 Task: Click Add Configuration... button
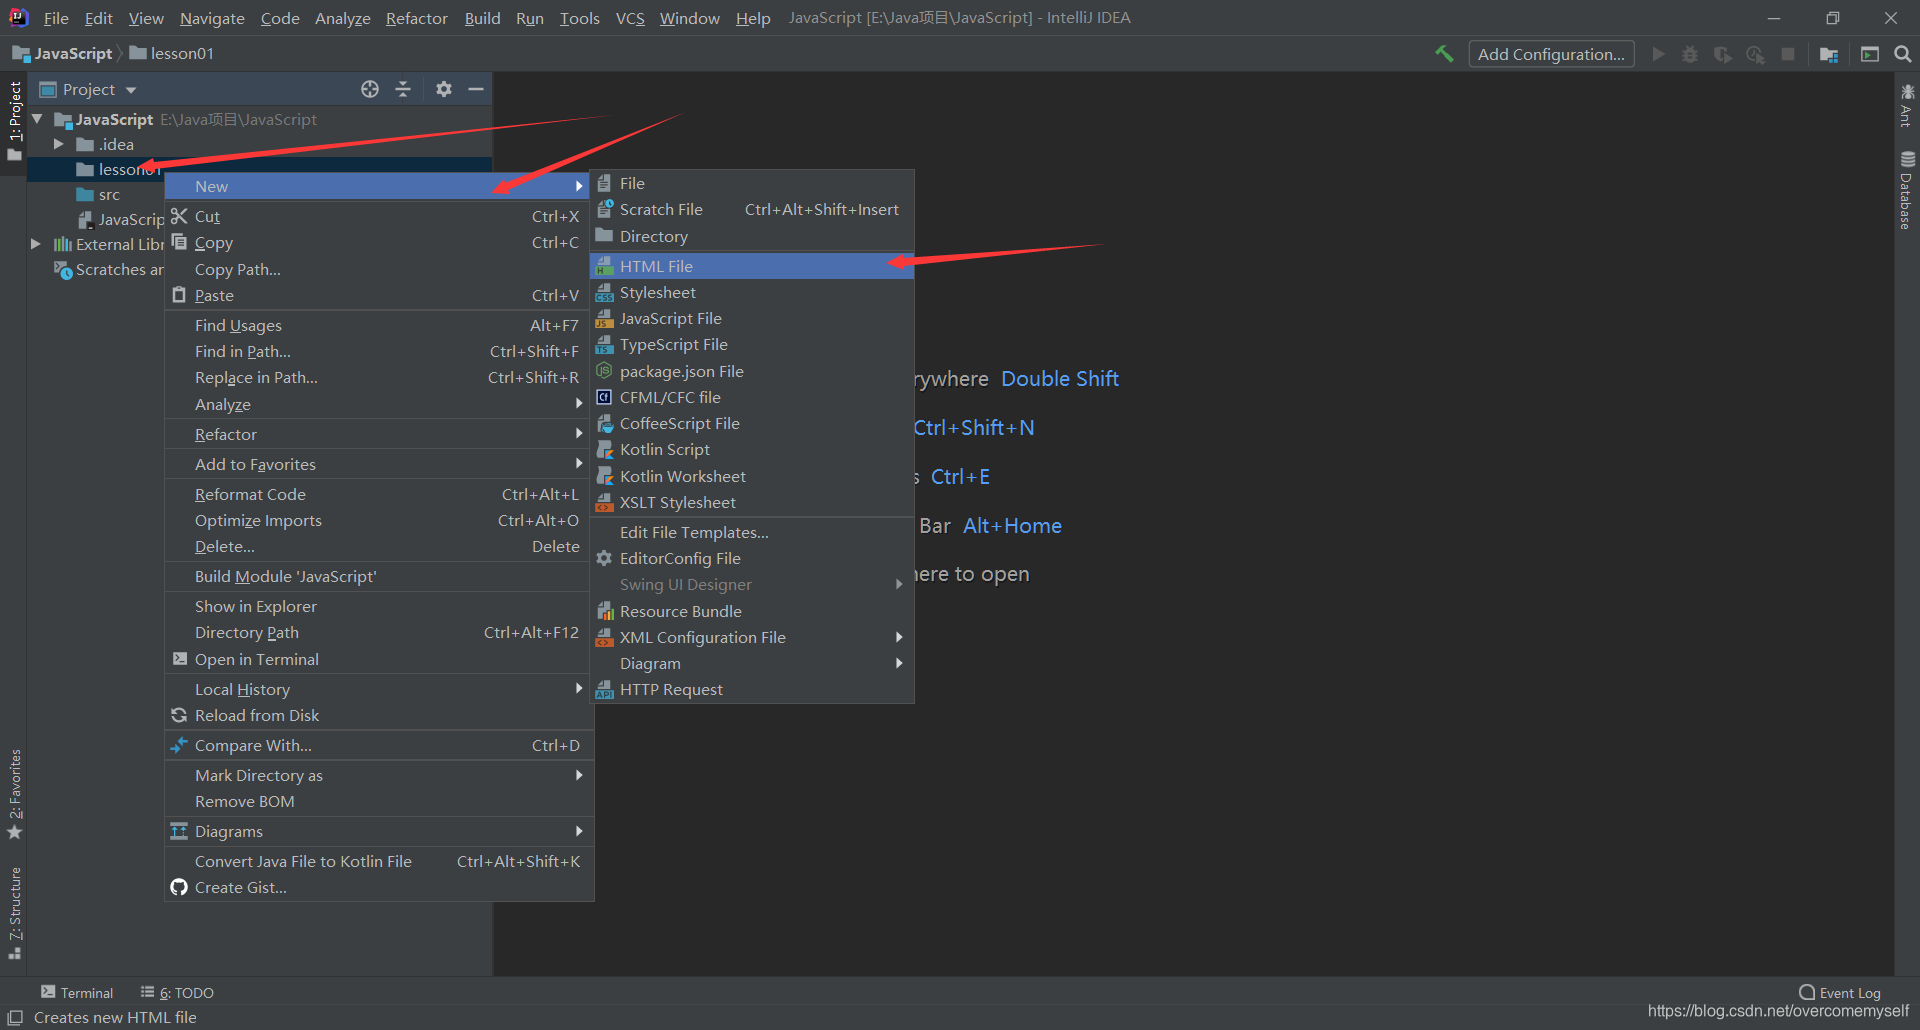[x=1551, y=54]
